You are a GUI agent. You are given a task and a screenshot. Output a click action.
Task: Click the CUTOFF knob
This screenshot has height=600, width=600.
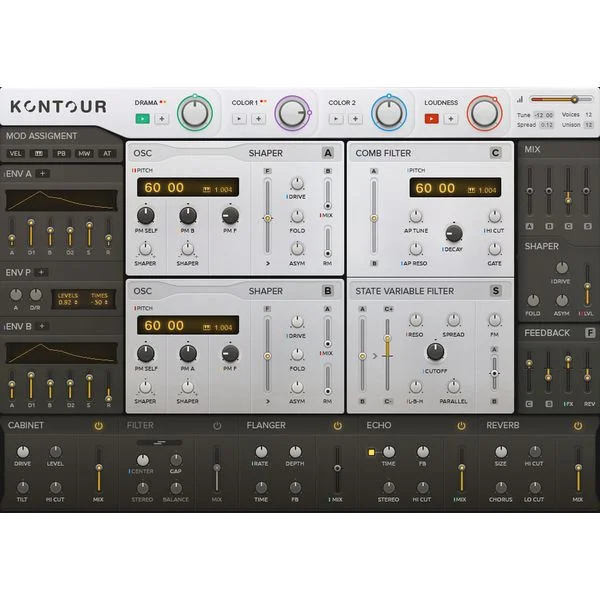pos(435,351)
